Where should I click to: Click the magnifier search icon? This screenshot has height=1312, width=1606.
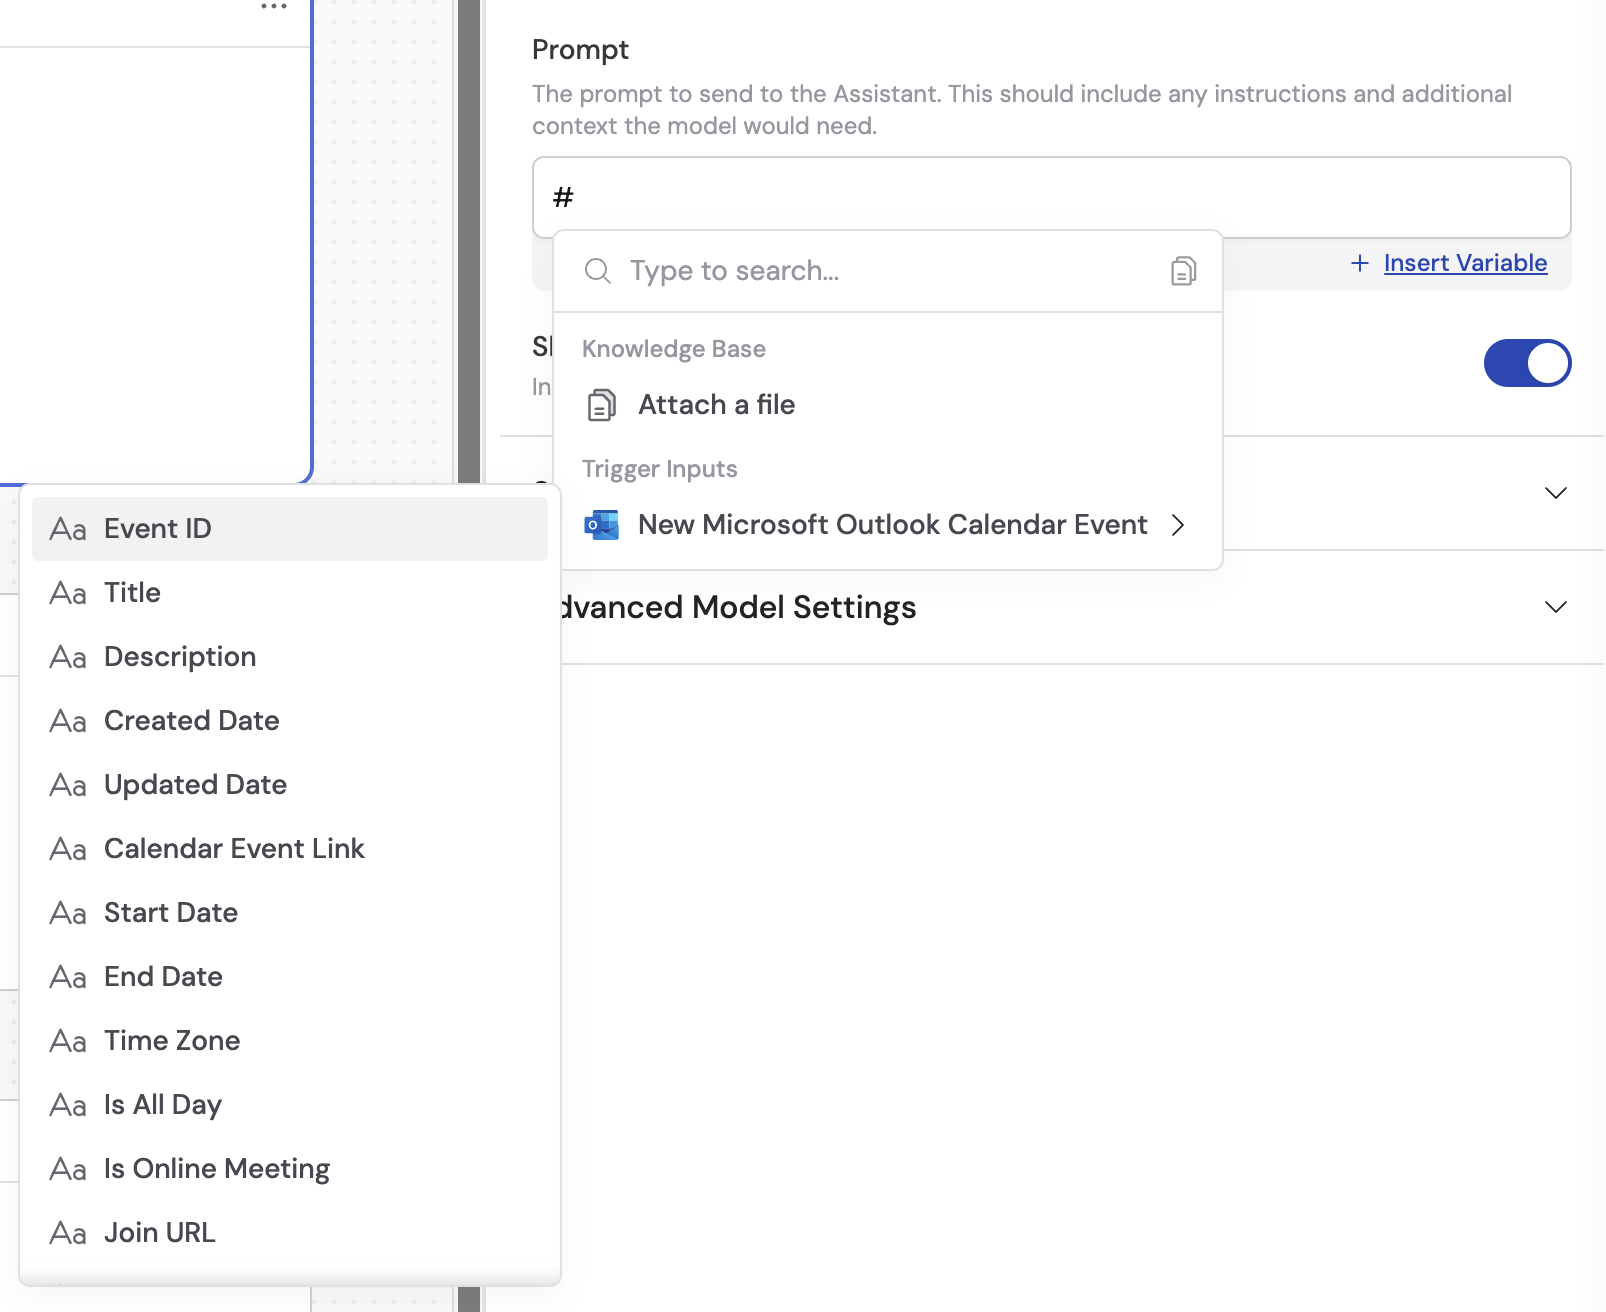597,271
